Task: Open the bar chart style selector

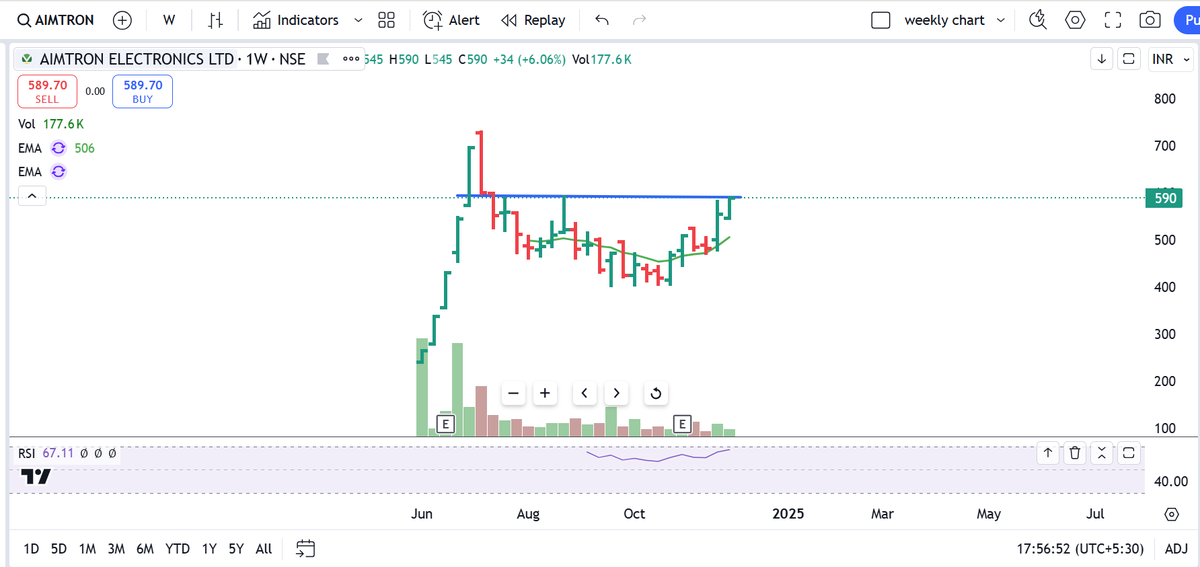Action: [x=215, y=20]
